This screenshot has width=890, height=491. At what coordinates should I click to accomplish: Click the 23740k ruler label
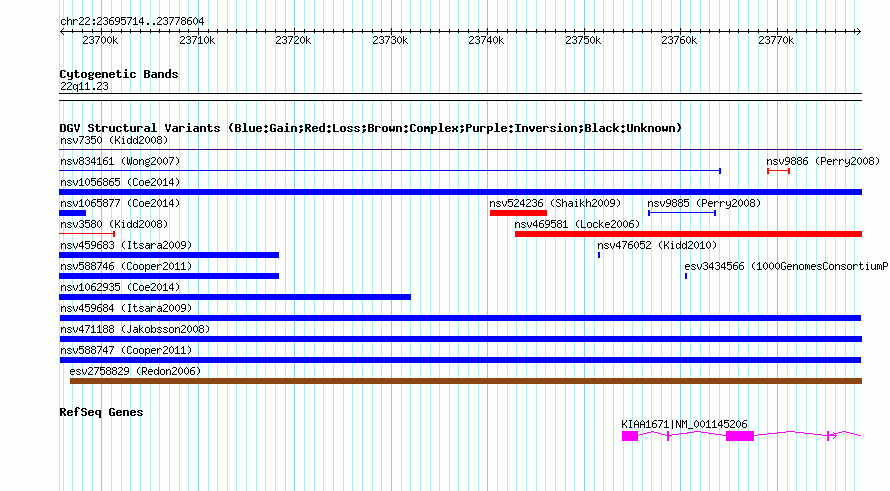(486, 40)
